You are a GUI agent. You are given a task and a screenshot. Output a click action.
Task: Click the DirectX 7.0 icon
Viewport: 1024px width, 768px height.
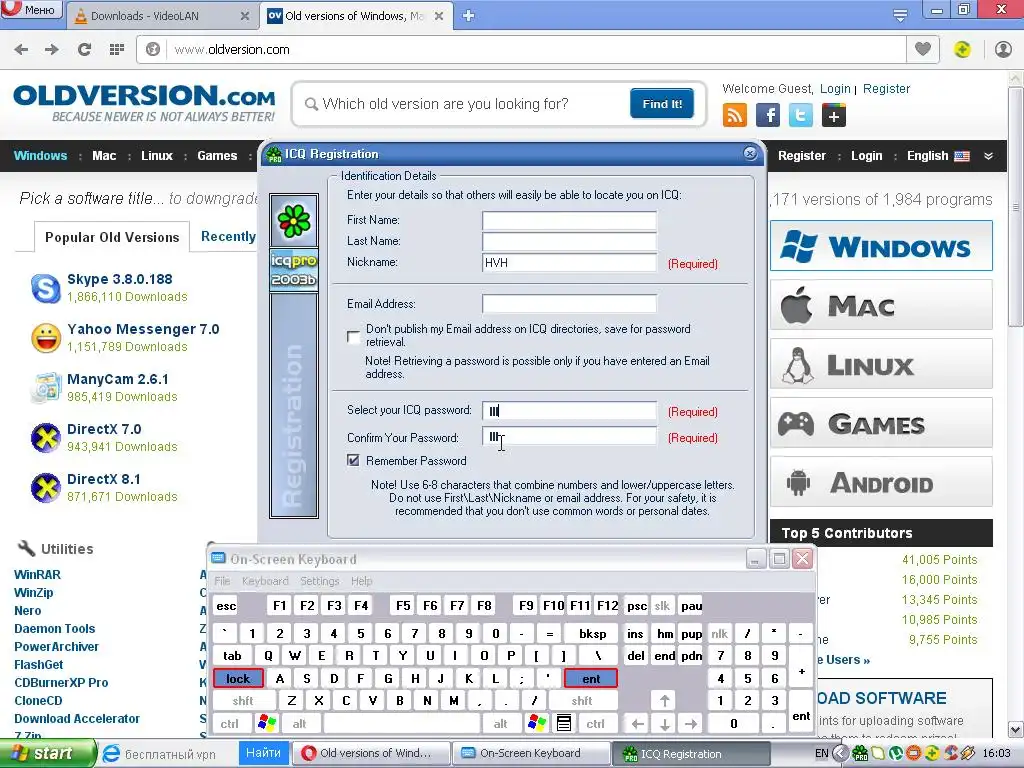(x=46, y=438)
